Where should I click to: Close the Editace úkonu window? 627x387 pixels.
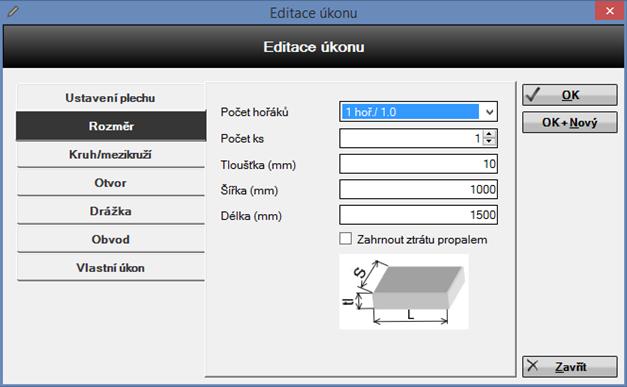point(610,11)
